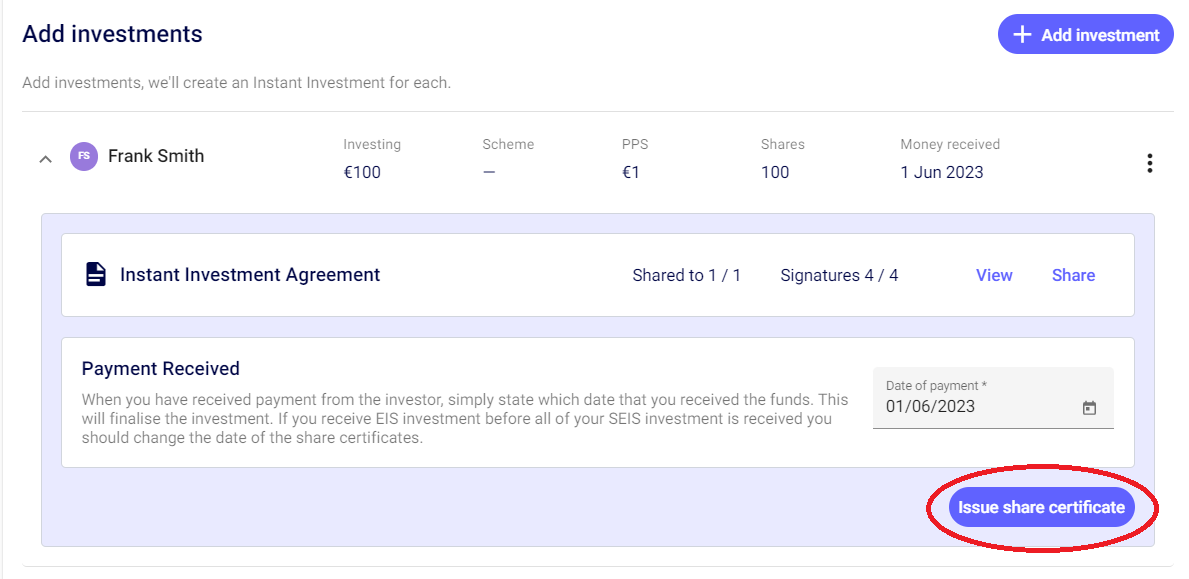
Task: Click the Shared to 1 / 1 status
Action: 686,275
